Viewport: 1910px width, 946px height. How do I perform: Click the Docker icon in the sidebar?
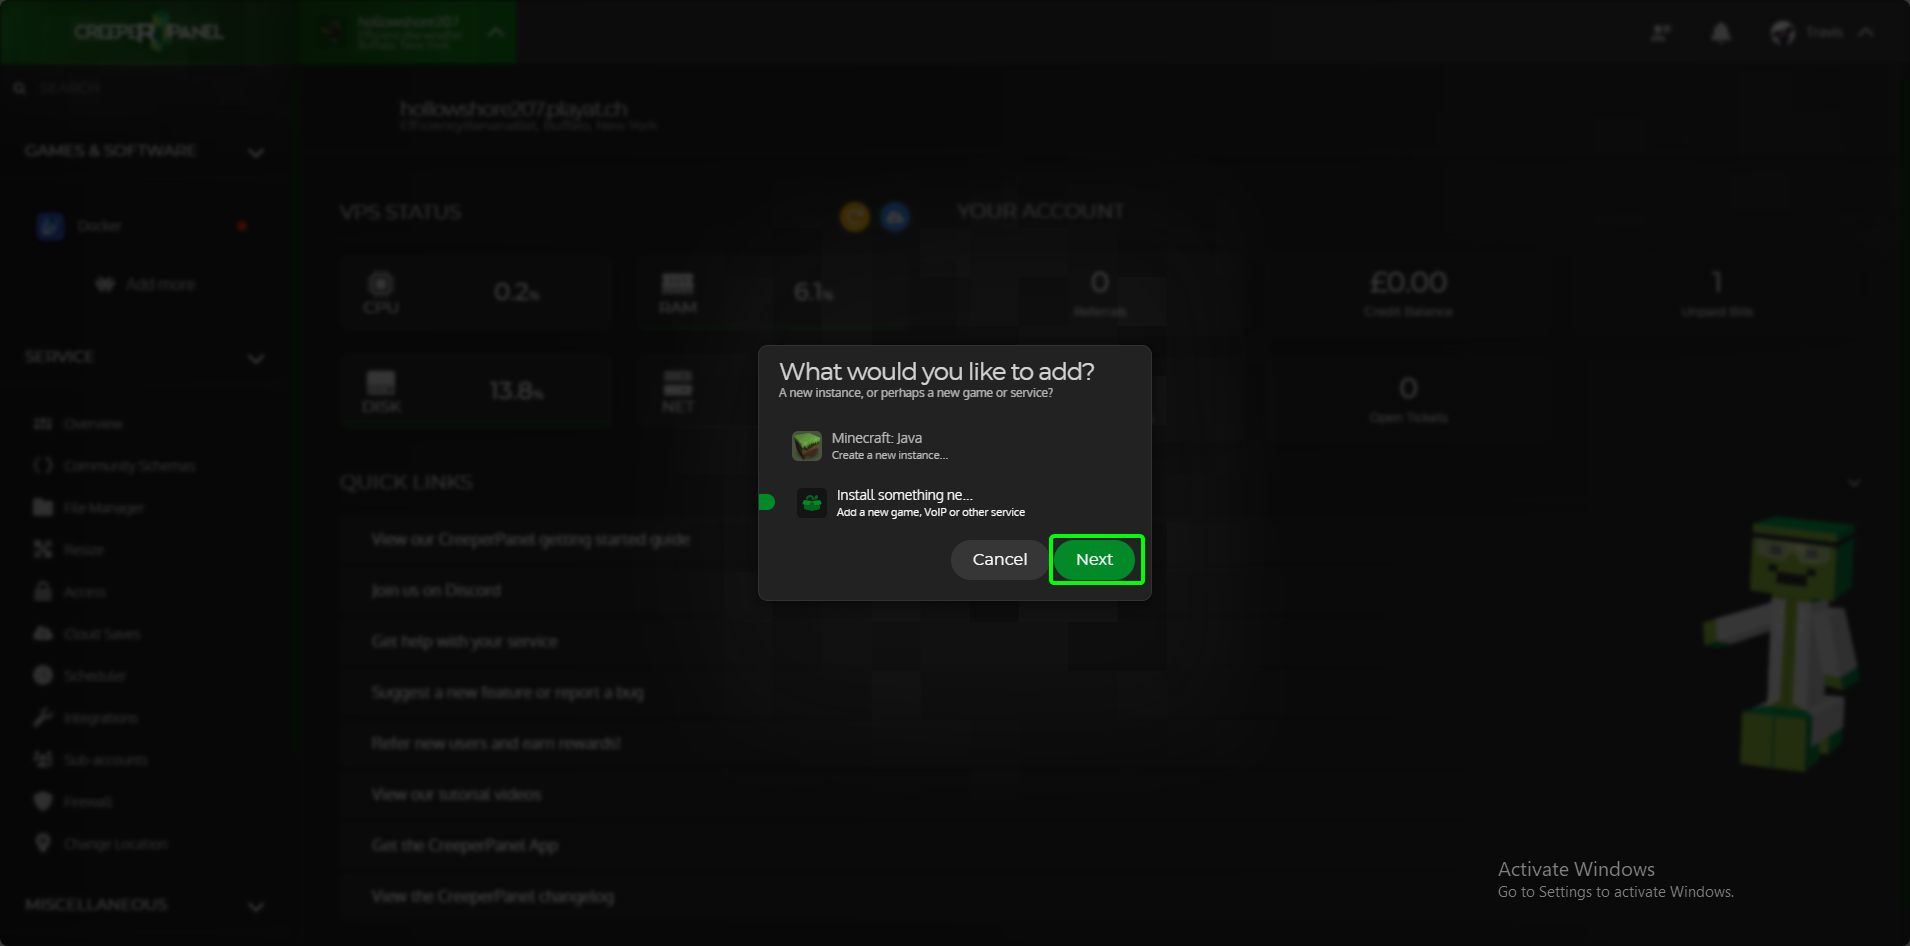point(50,227)
